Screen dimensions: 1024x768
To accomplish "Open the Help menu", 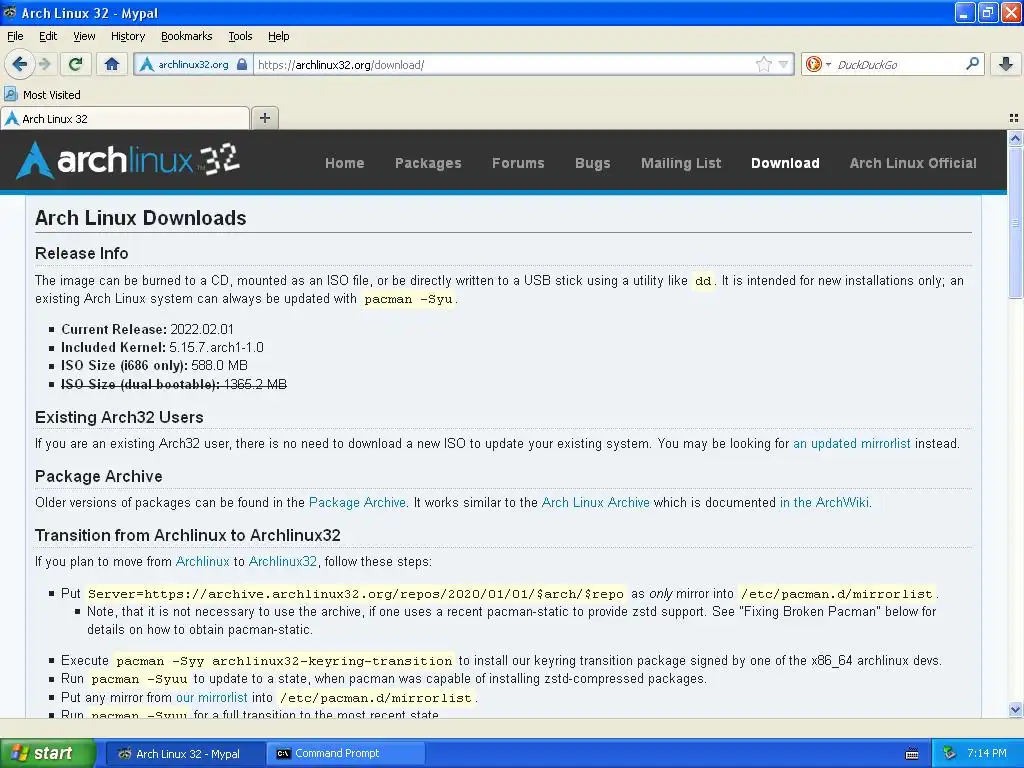I will click(278, 36).
